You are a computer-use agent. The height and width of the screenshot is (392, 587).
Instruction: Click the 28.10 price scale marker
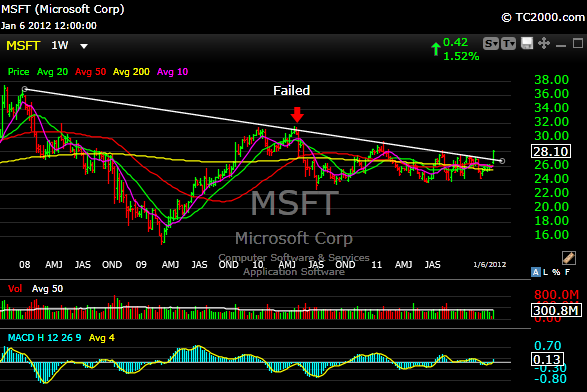coord(551,151)
